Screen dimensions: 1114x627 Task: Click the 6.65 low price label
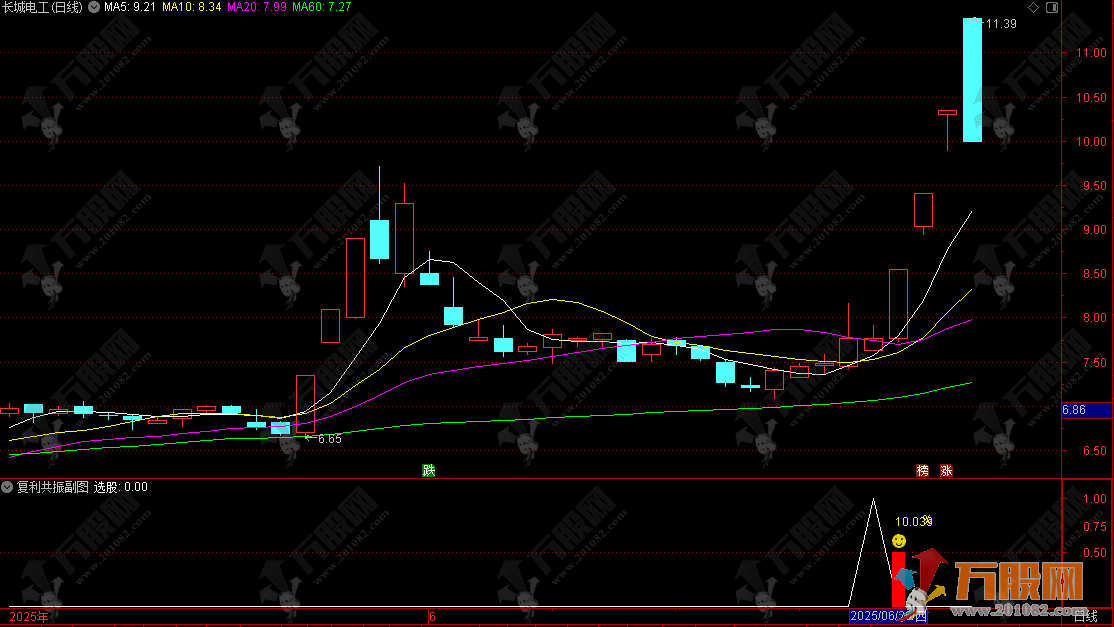coord(329,439)
